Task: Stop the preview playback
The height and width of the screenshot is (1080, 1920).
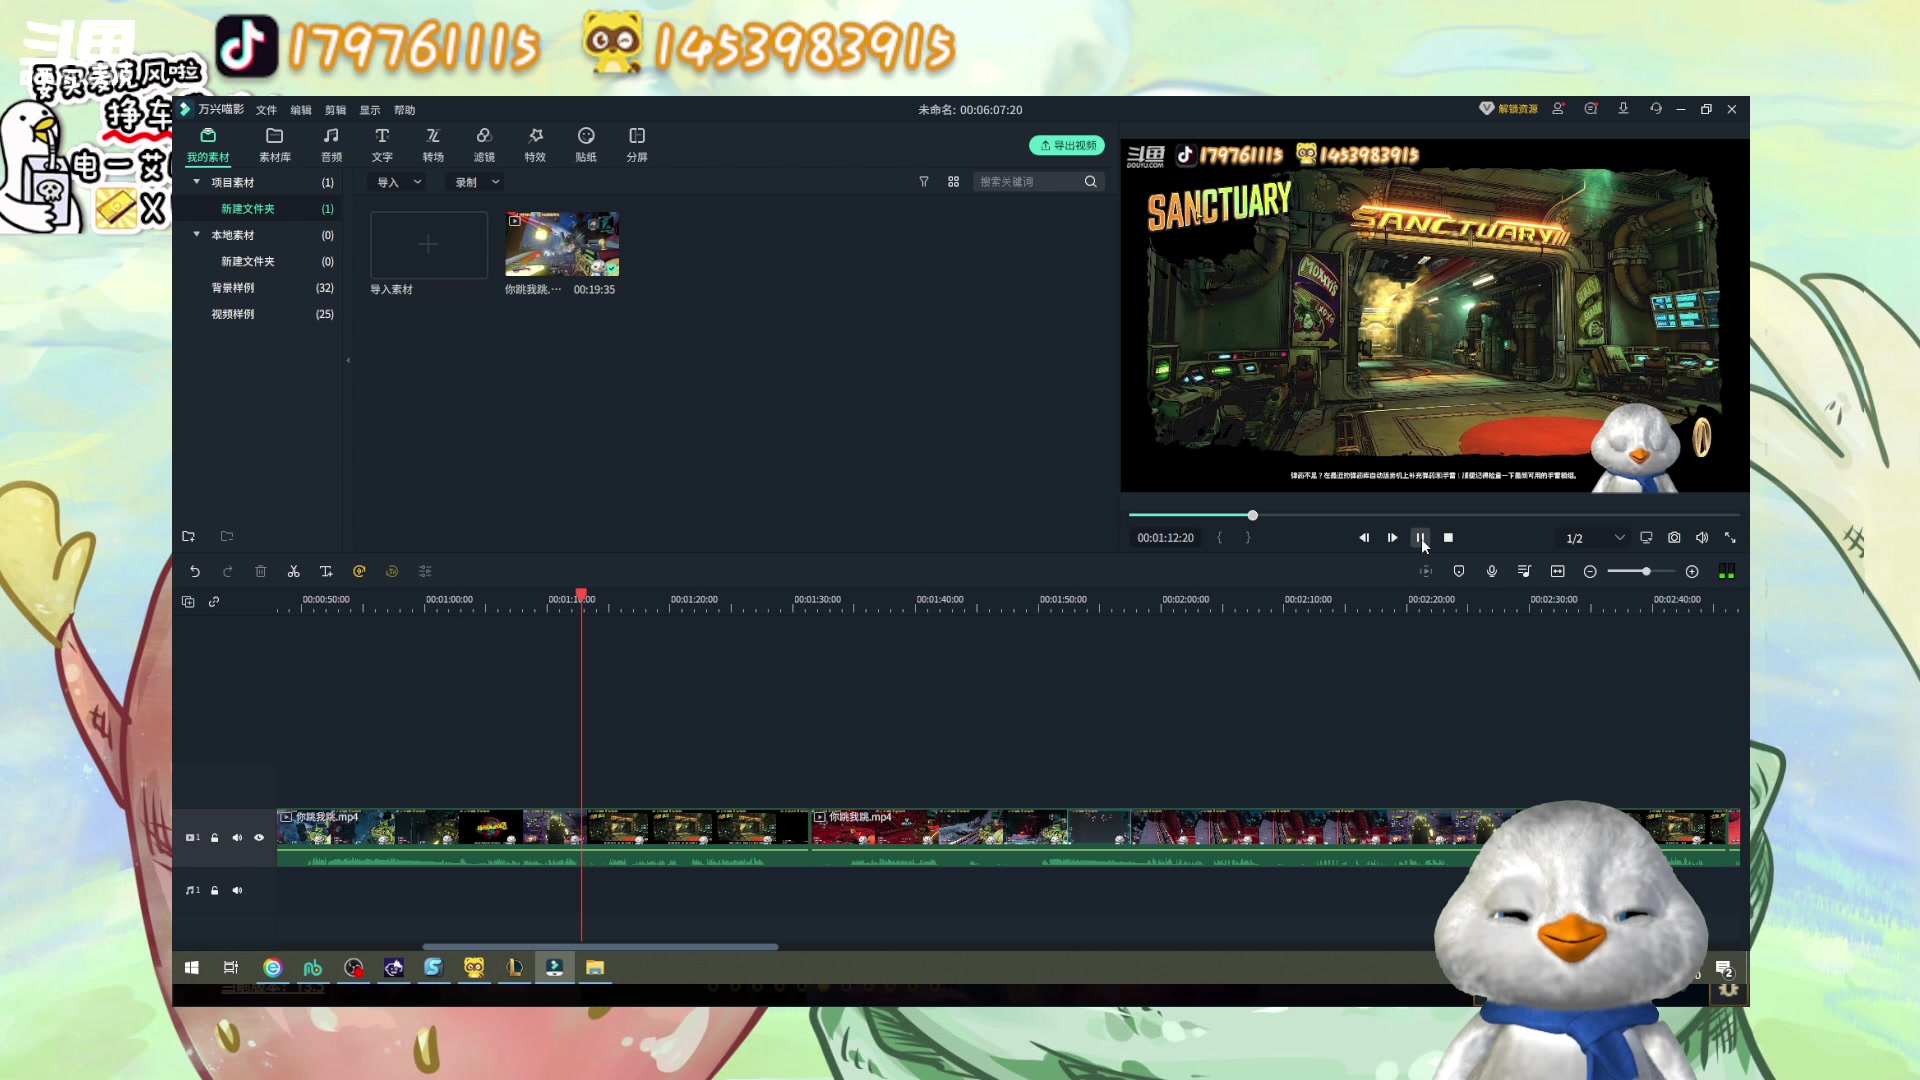Action: (1448, 538)
